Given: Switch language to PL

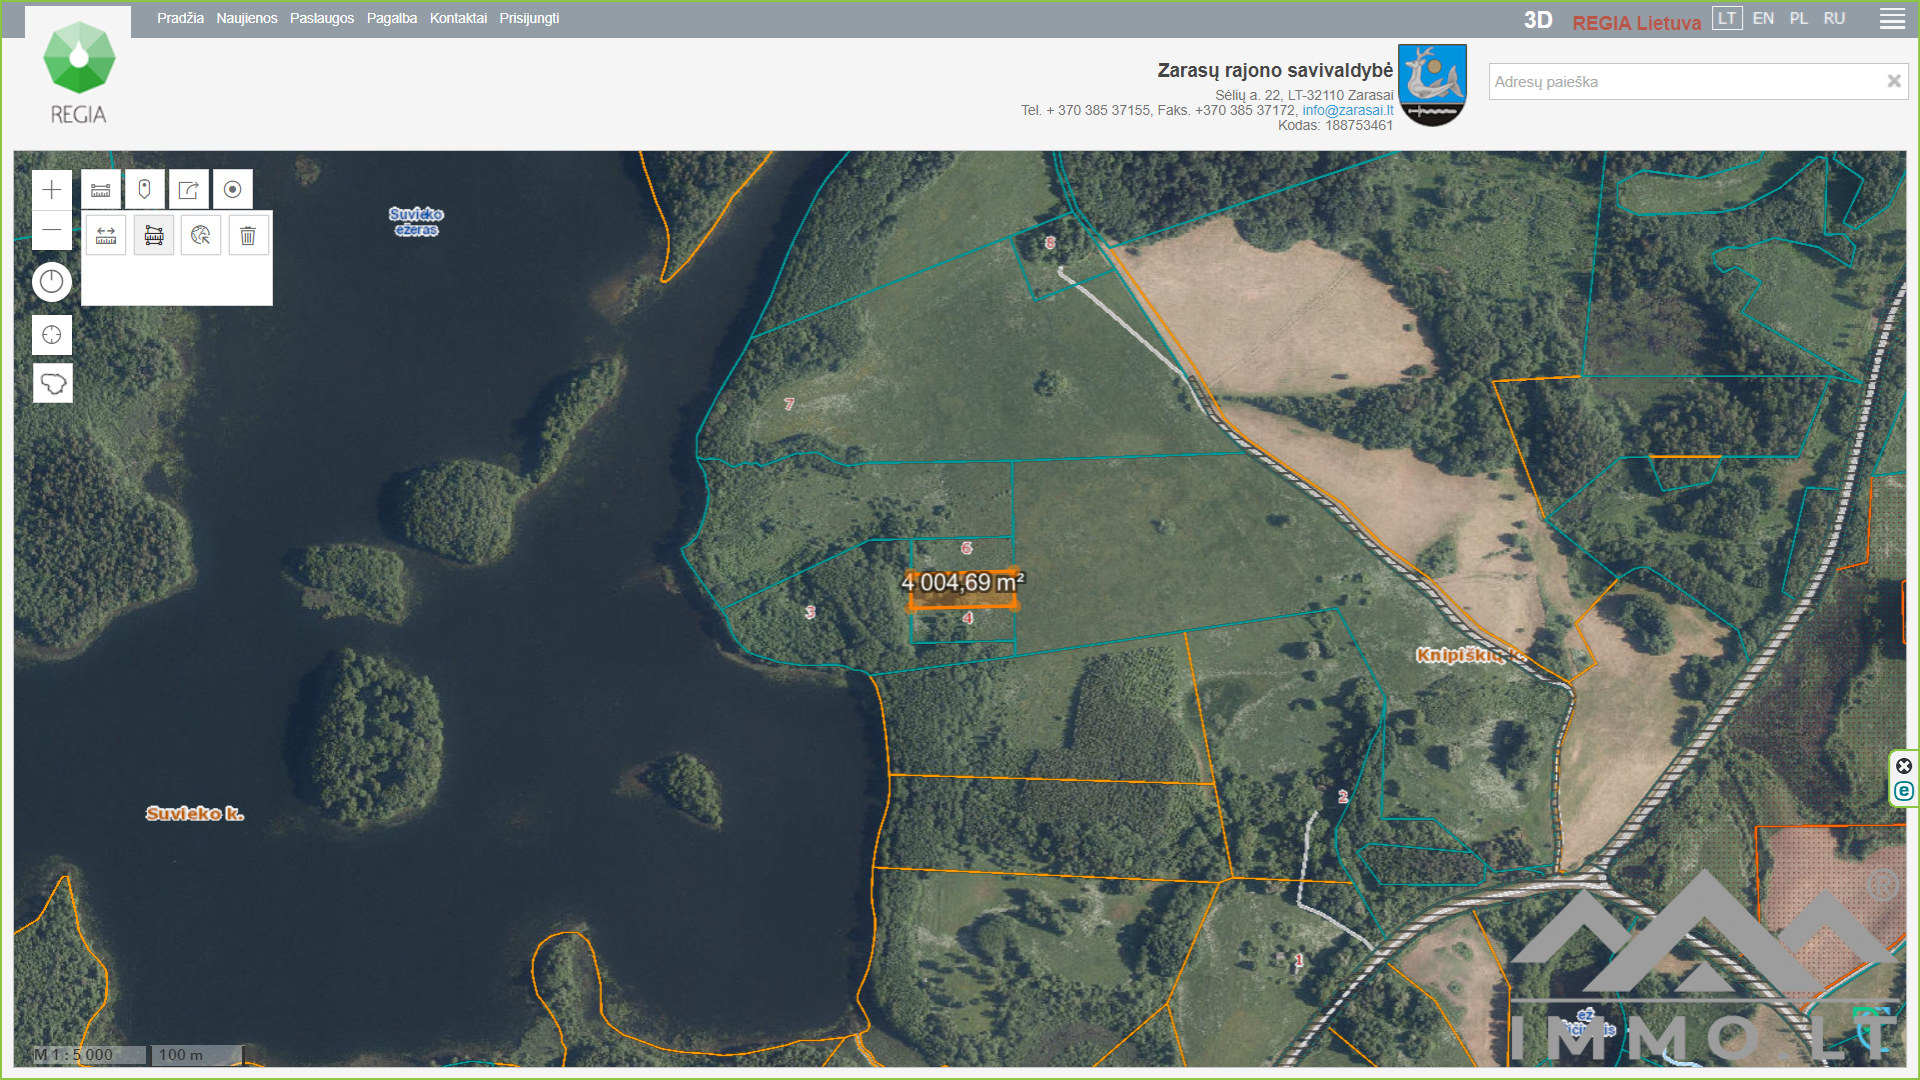Looking at the screenshot, I should (x=1799, y=18).
